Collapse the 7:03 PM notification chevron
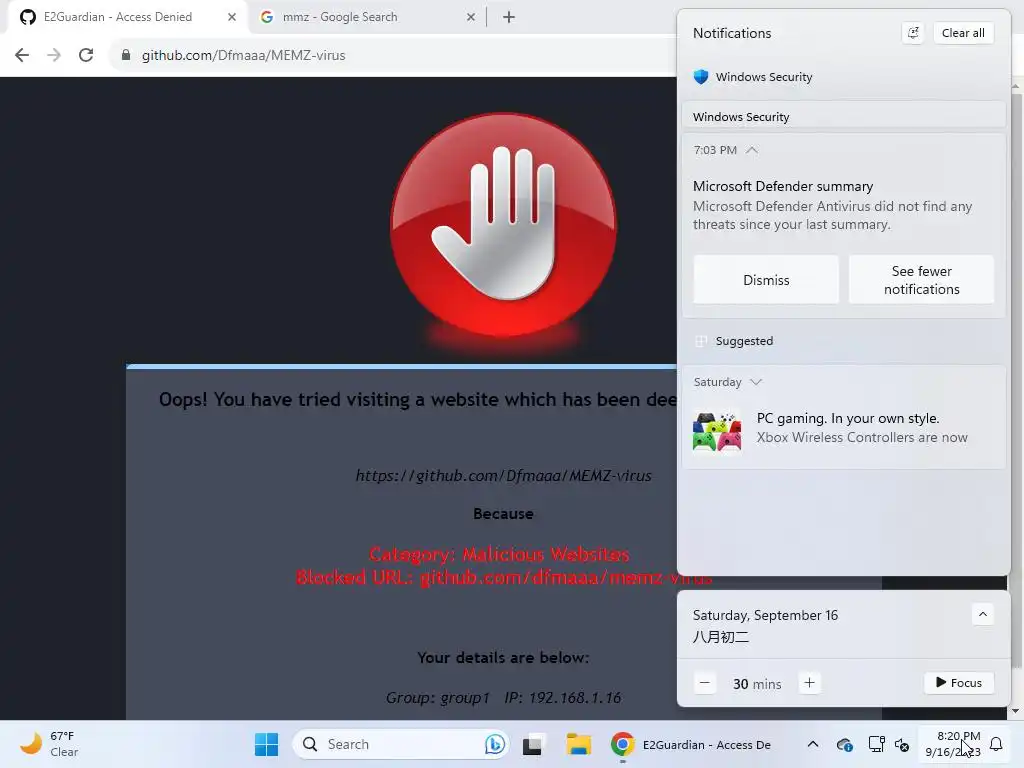The height and width of the screenshot is (768, 1024). [x=752, y=150]
